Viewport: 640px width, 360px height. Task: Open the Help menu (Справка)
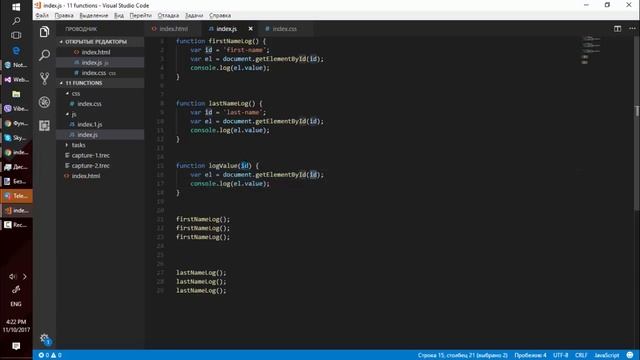coord(220,16)
